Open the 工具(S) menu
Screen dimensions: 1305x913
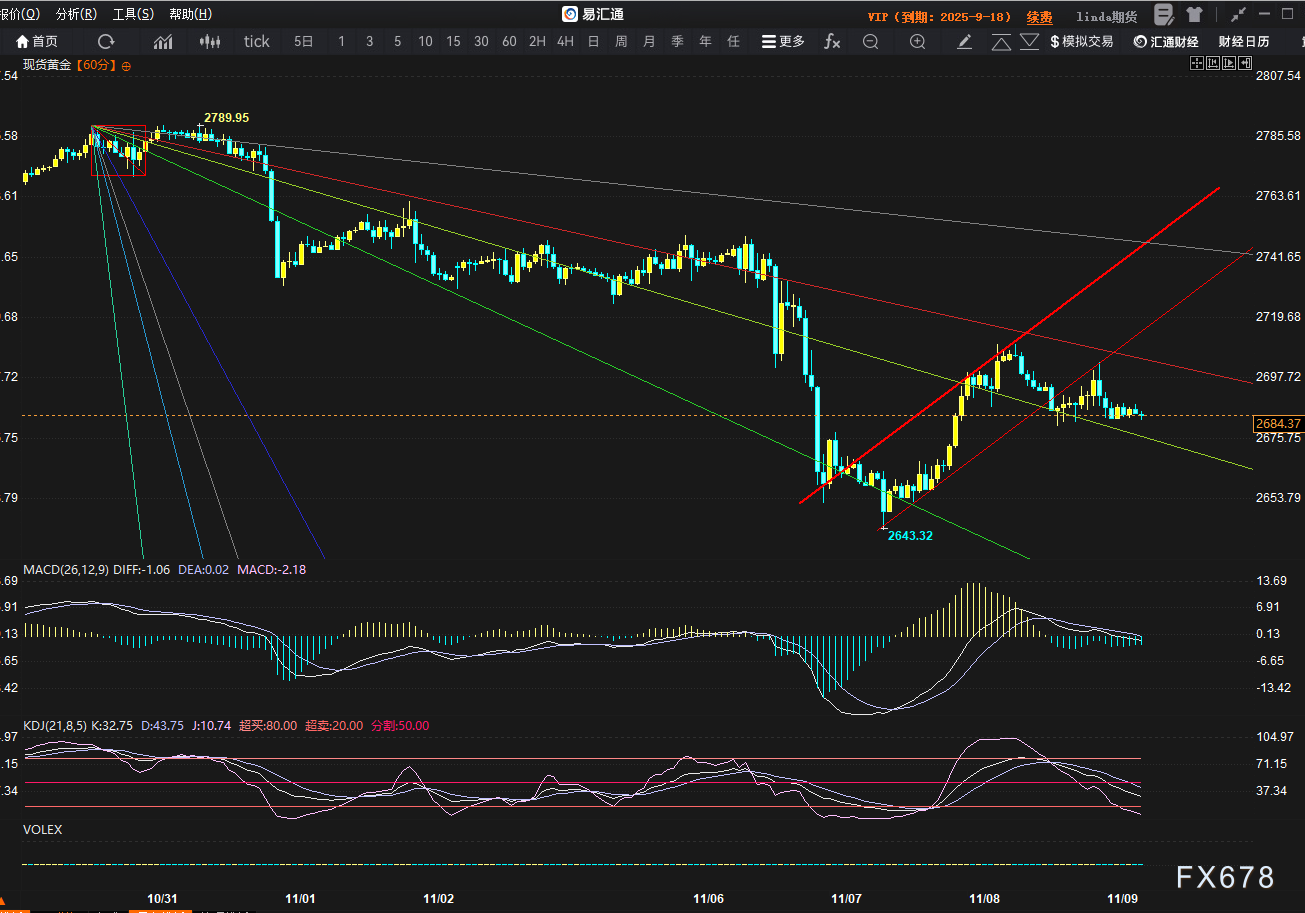pos(133,14)
